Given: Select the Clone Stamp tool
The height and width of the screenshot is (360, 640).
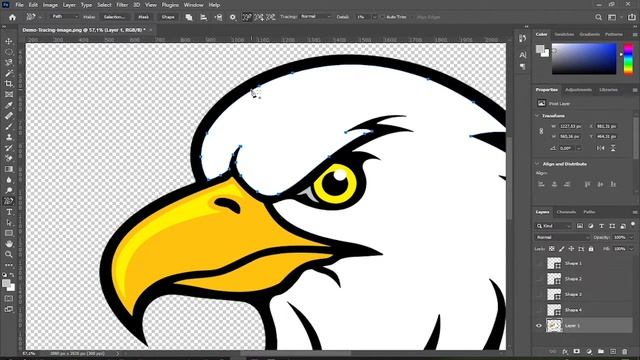Looking at the screenshot, I should click(9, 137).
